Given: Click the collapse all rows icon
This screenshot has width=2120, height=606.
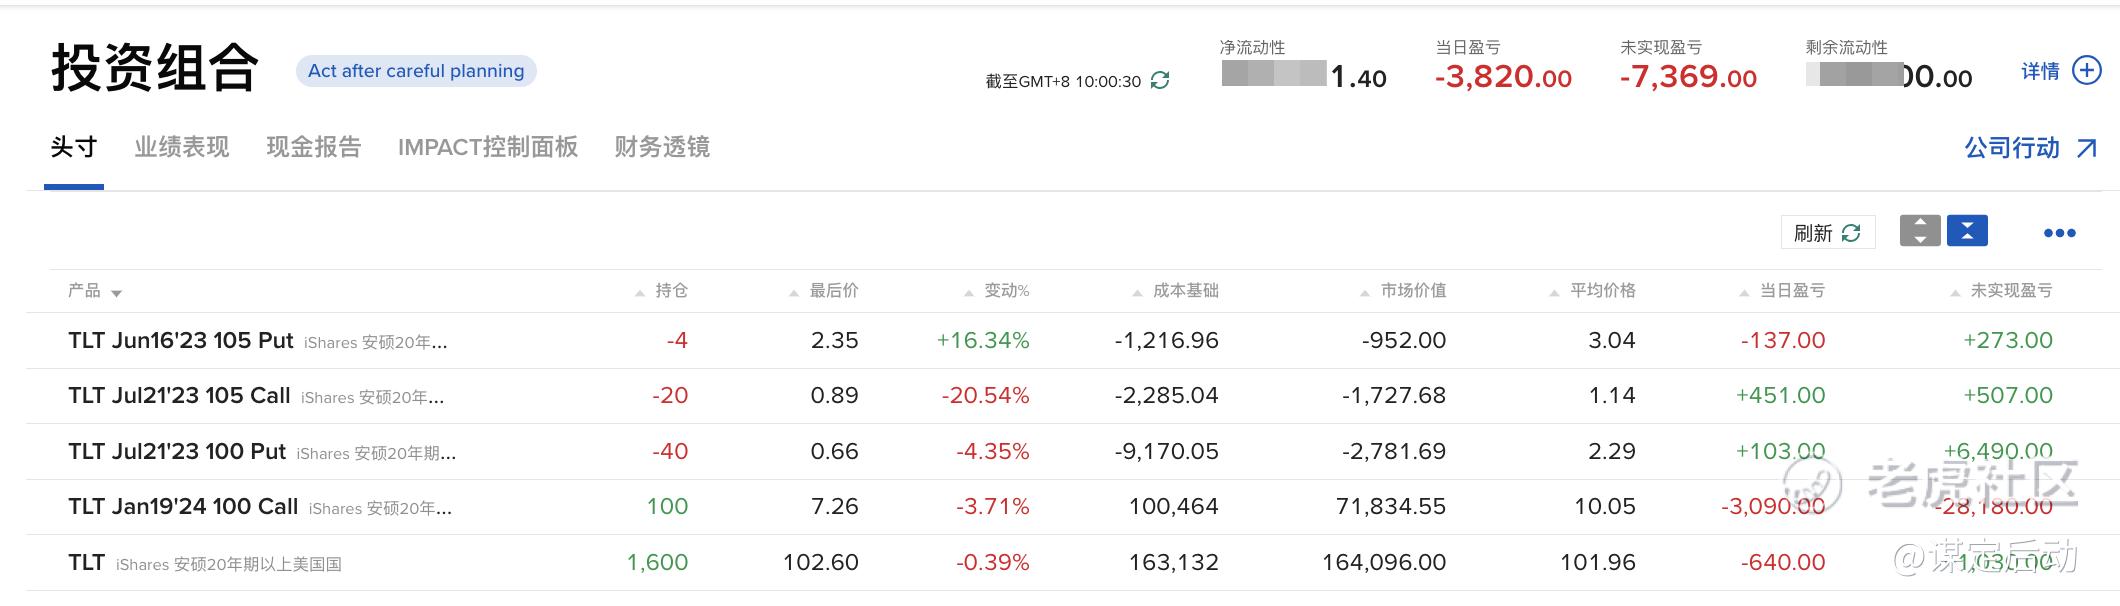Looking at the screenshot, I should tap(1967, 231).
